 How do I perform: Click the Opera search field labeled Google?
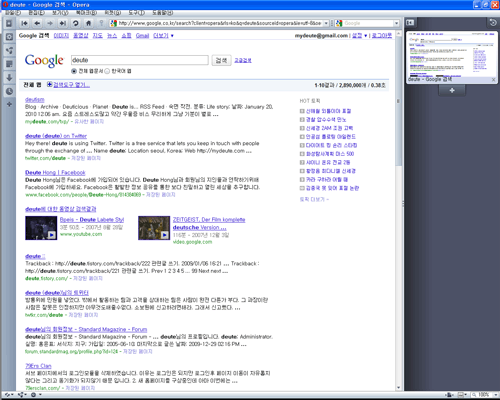(368, 23)
